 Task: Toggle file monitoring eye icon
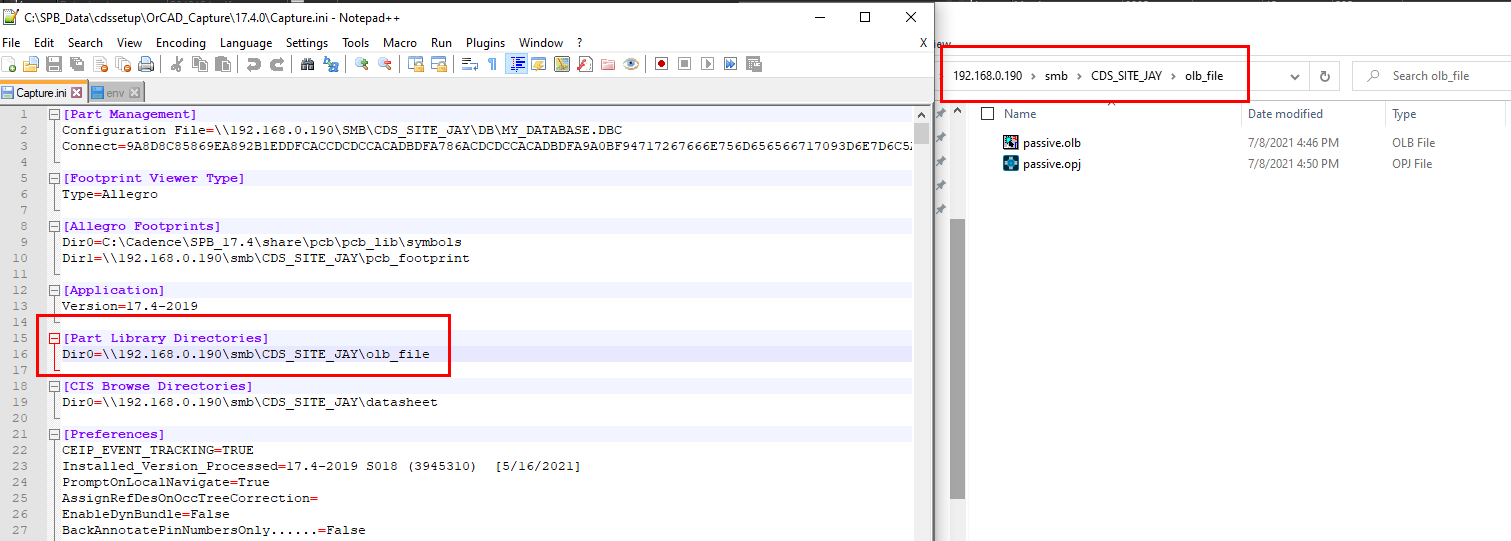pos(631,64)
